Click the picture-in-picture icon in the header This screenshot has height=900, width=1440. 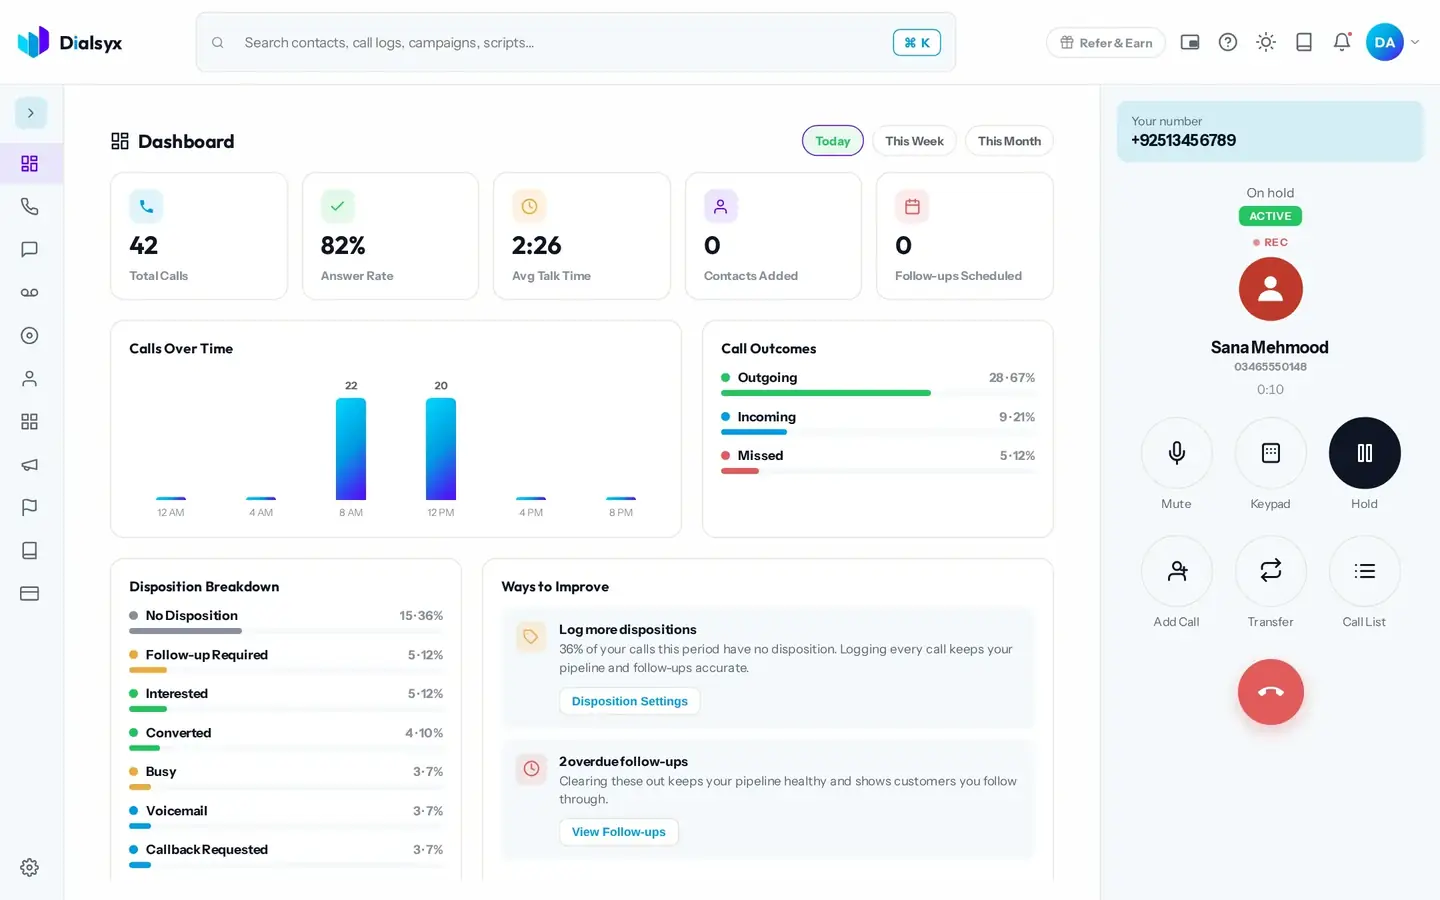[1190, 42]
